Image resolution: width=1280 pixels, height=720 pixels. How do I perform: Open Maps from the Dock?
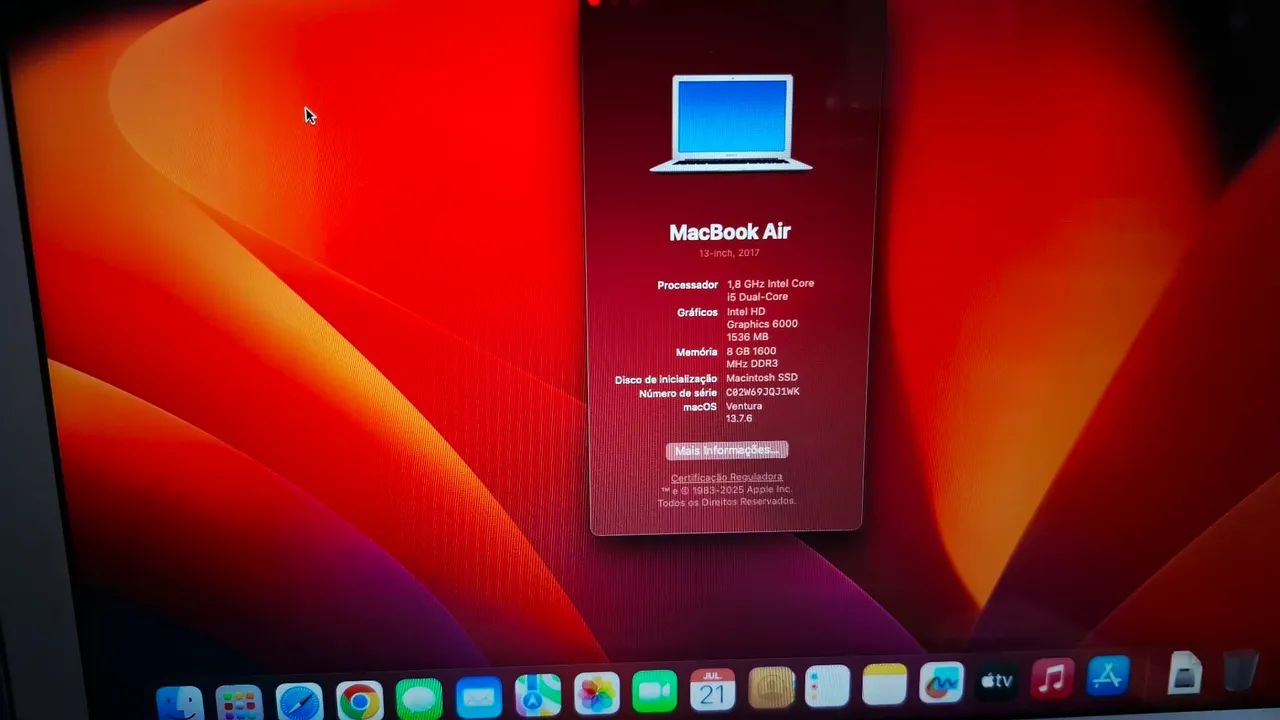pos(538,695)
